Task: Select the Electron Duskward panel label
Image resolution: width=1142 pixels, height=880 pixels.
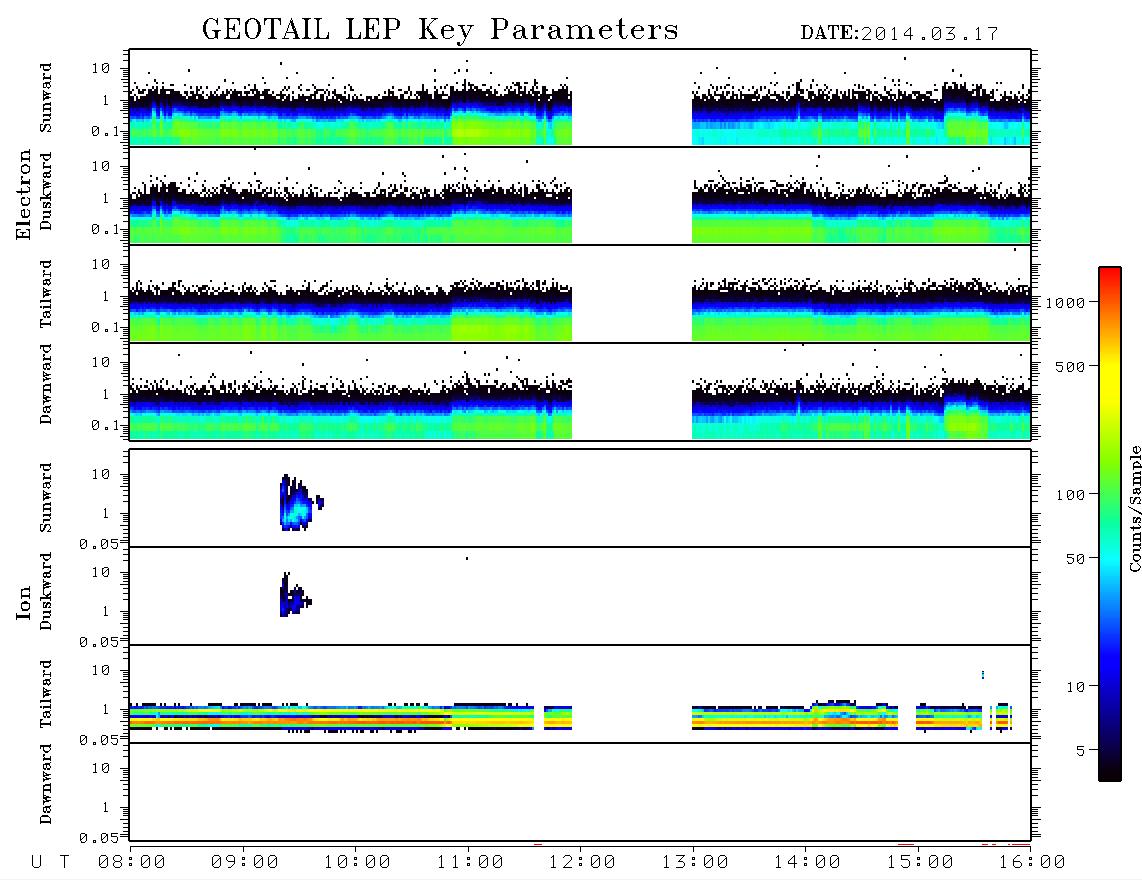Action: [46, 191]
